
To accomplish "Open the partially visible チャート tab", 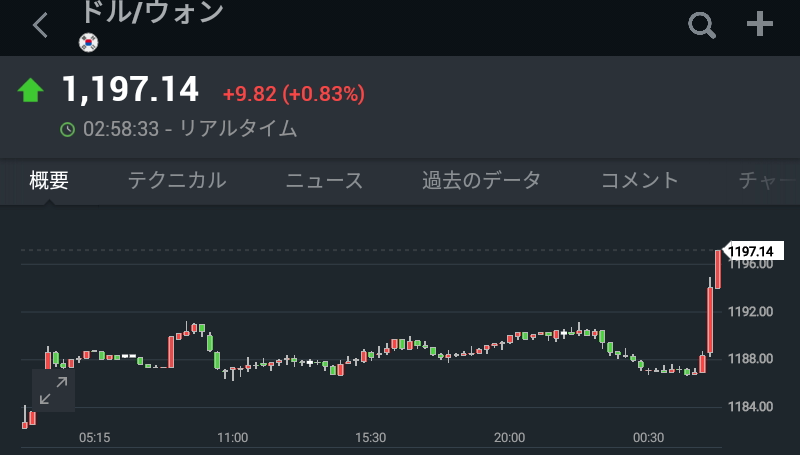I will [767, 181].
